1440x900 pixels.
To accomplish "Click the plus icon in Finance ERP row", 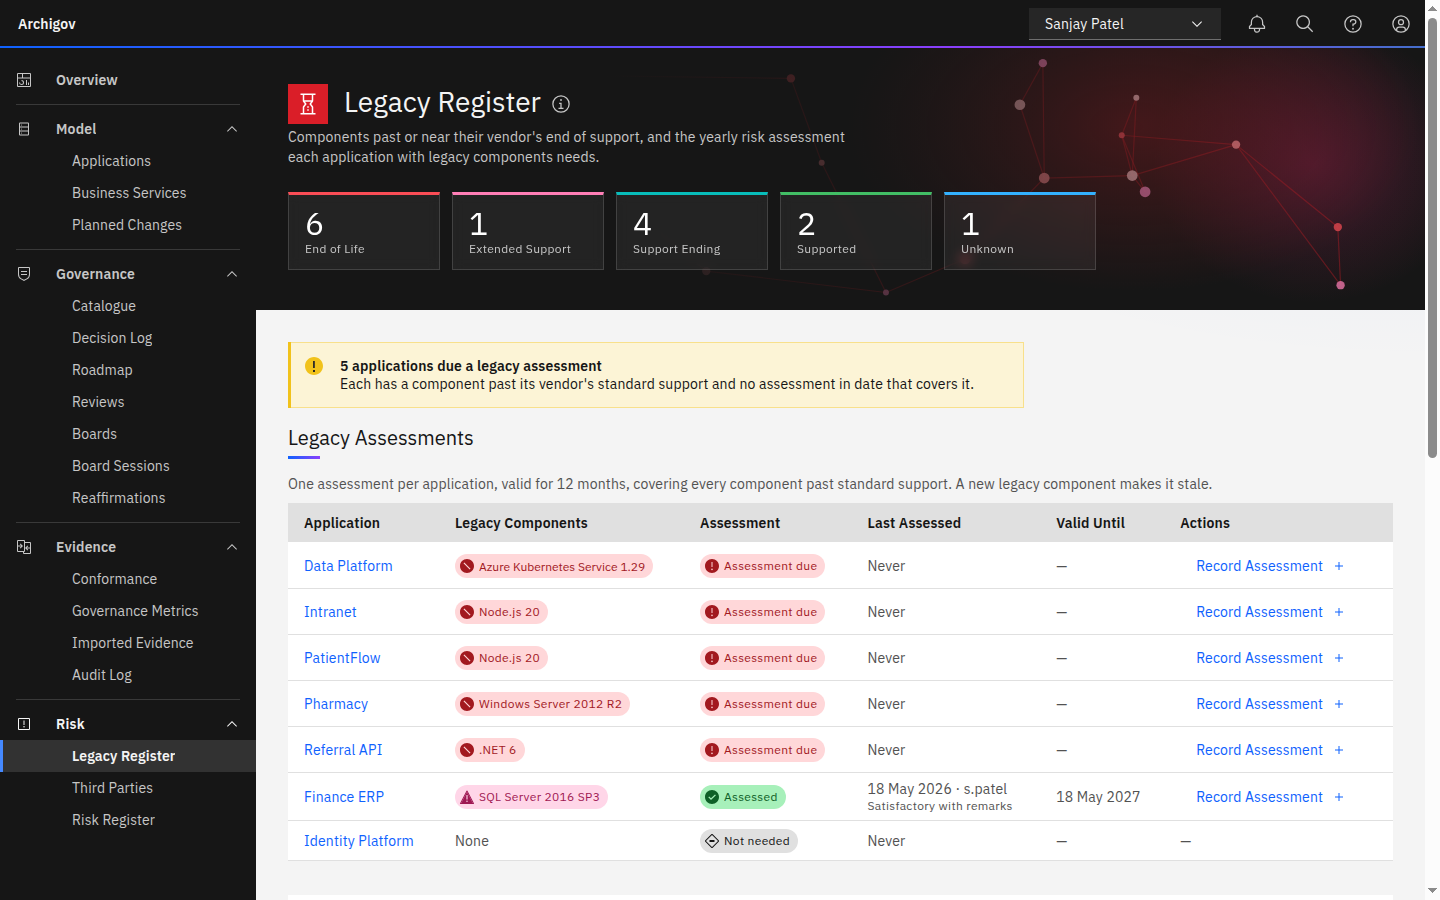I will [x=1339, y=797].
